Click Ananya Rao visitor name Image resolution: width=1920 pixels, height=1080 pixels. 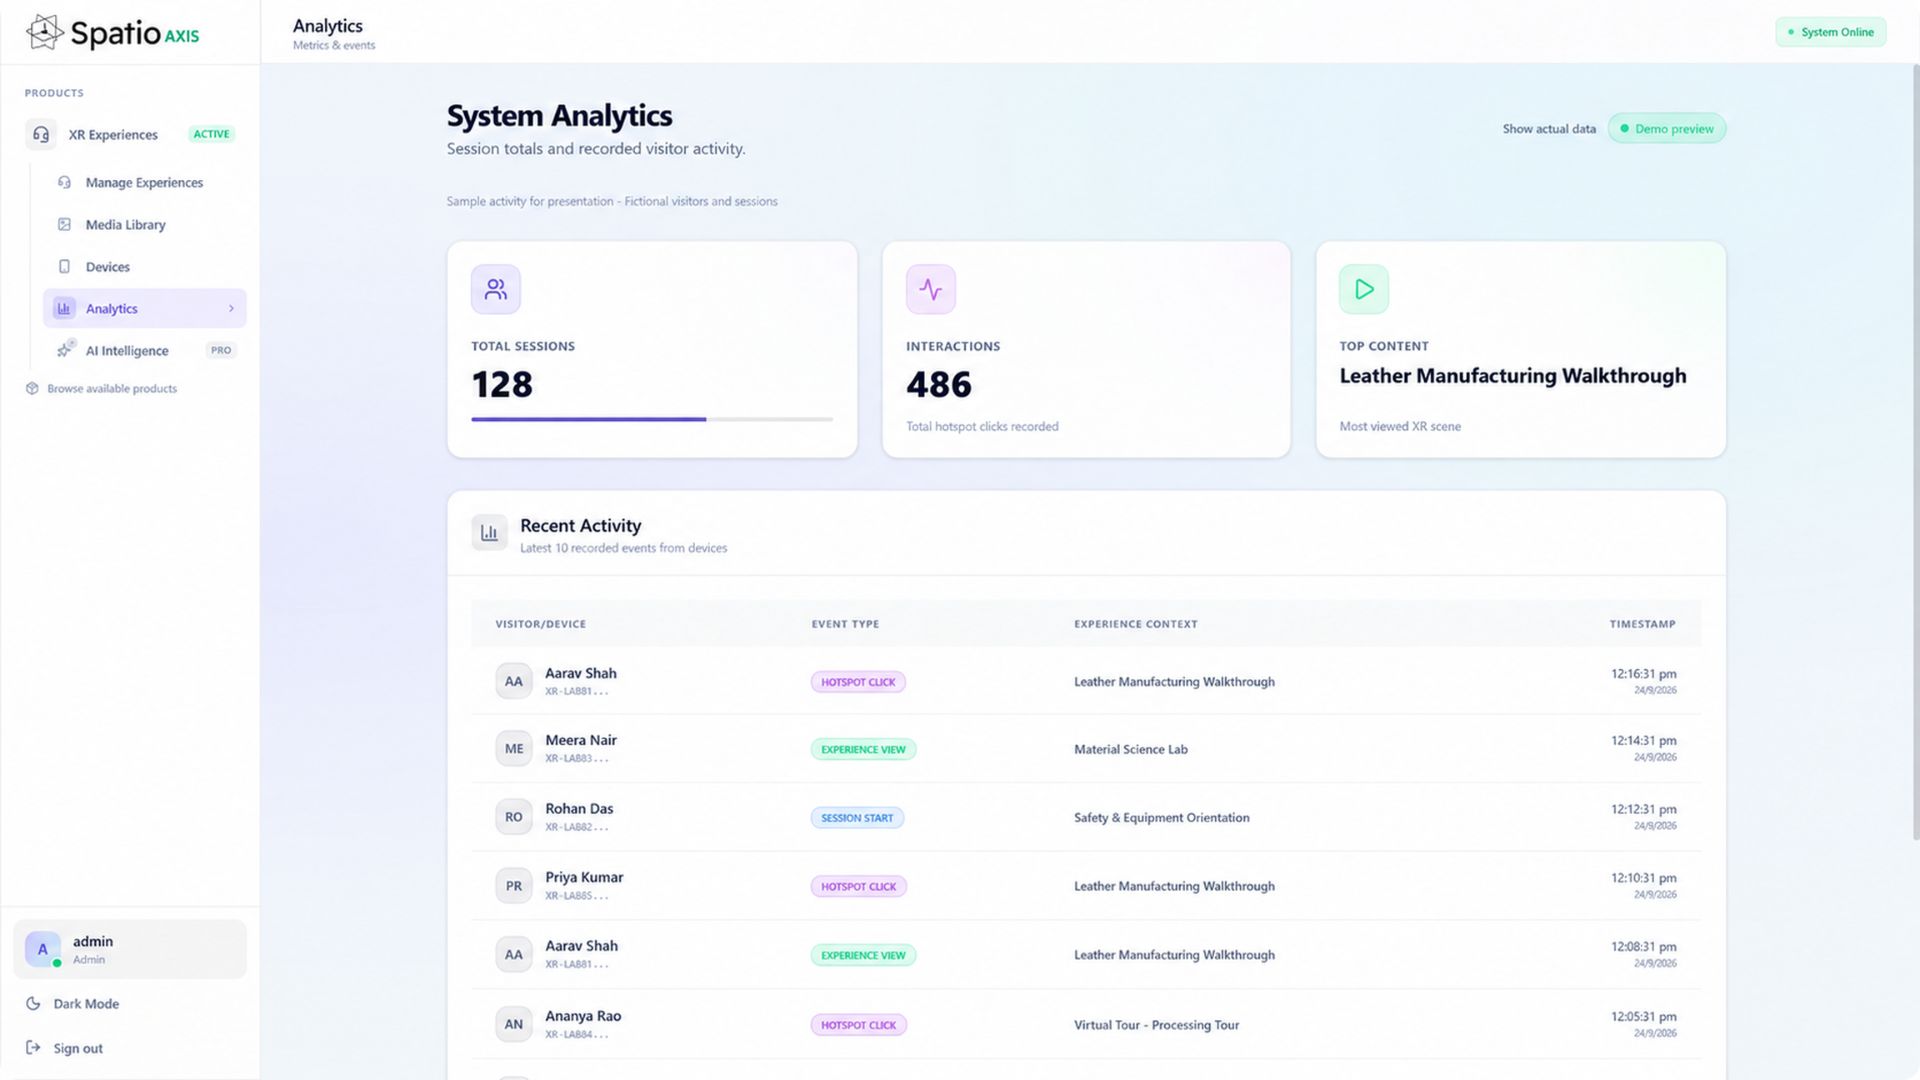583,1016
